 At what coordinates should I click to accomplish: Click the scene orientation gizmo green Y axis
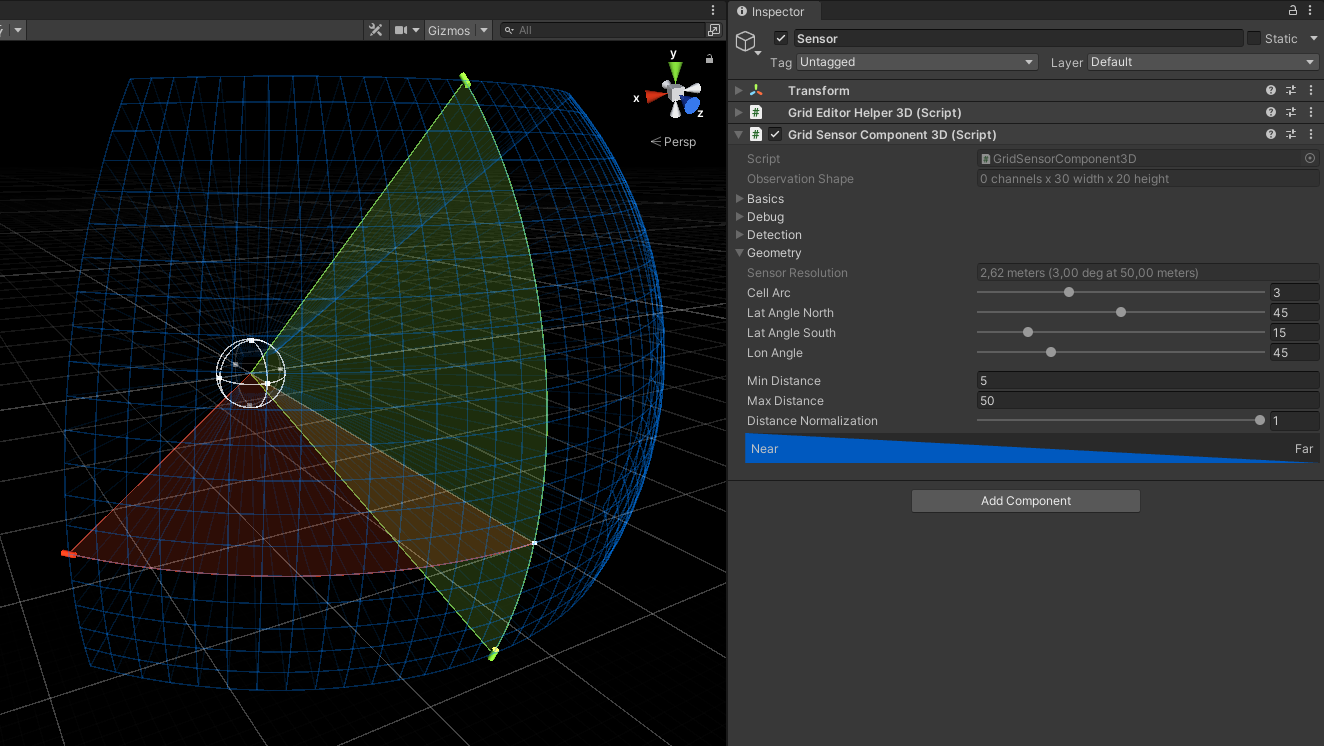point(676,70)
